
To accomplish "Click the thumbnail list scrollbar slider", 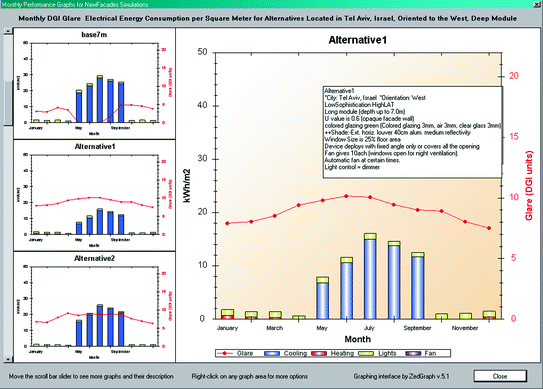I will click(8, 103).
